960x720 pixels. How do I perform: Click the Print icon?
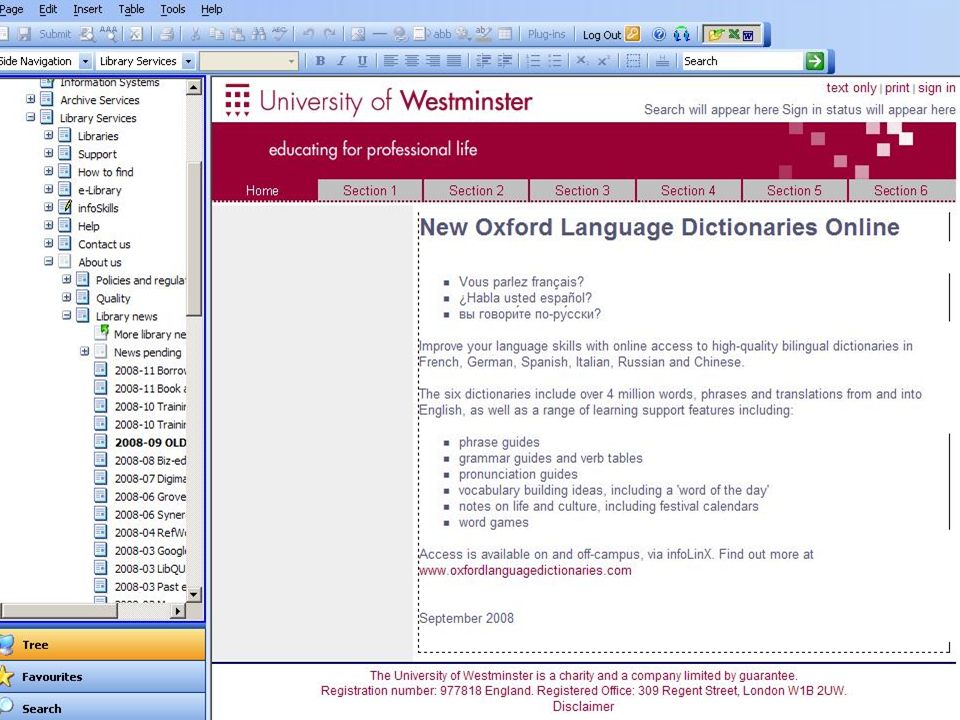pos(167,34)
